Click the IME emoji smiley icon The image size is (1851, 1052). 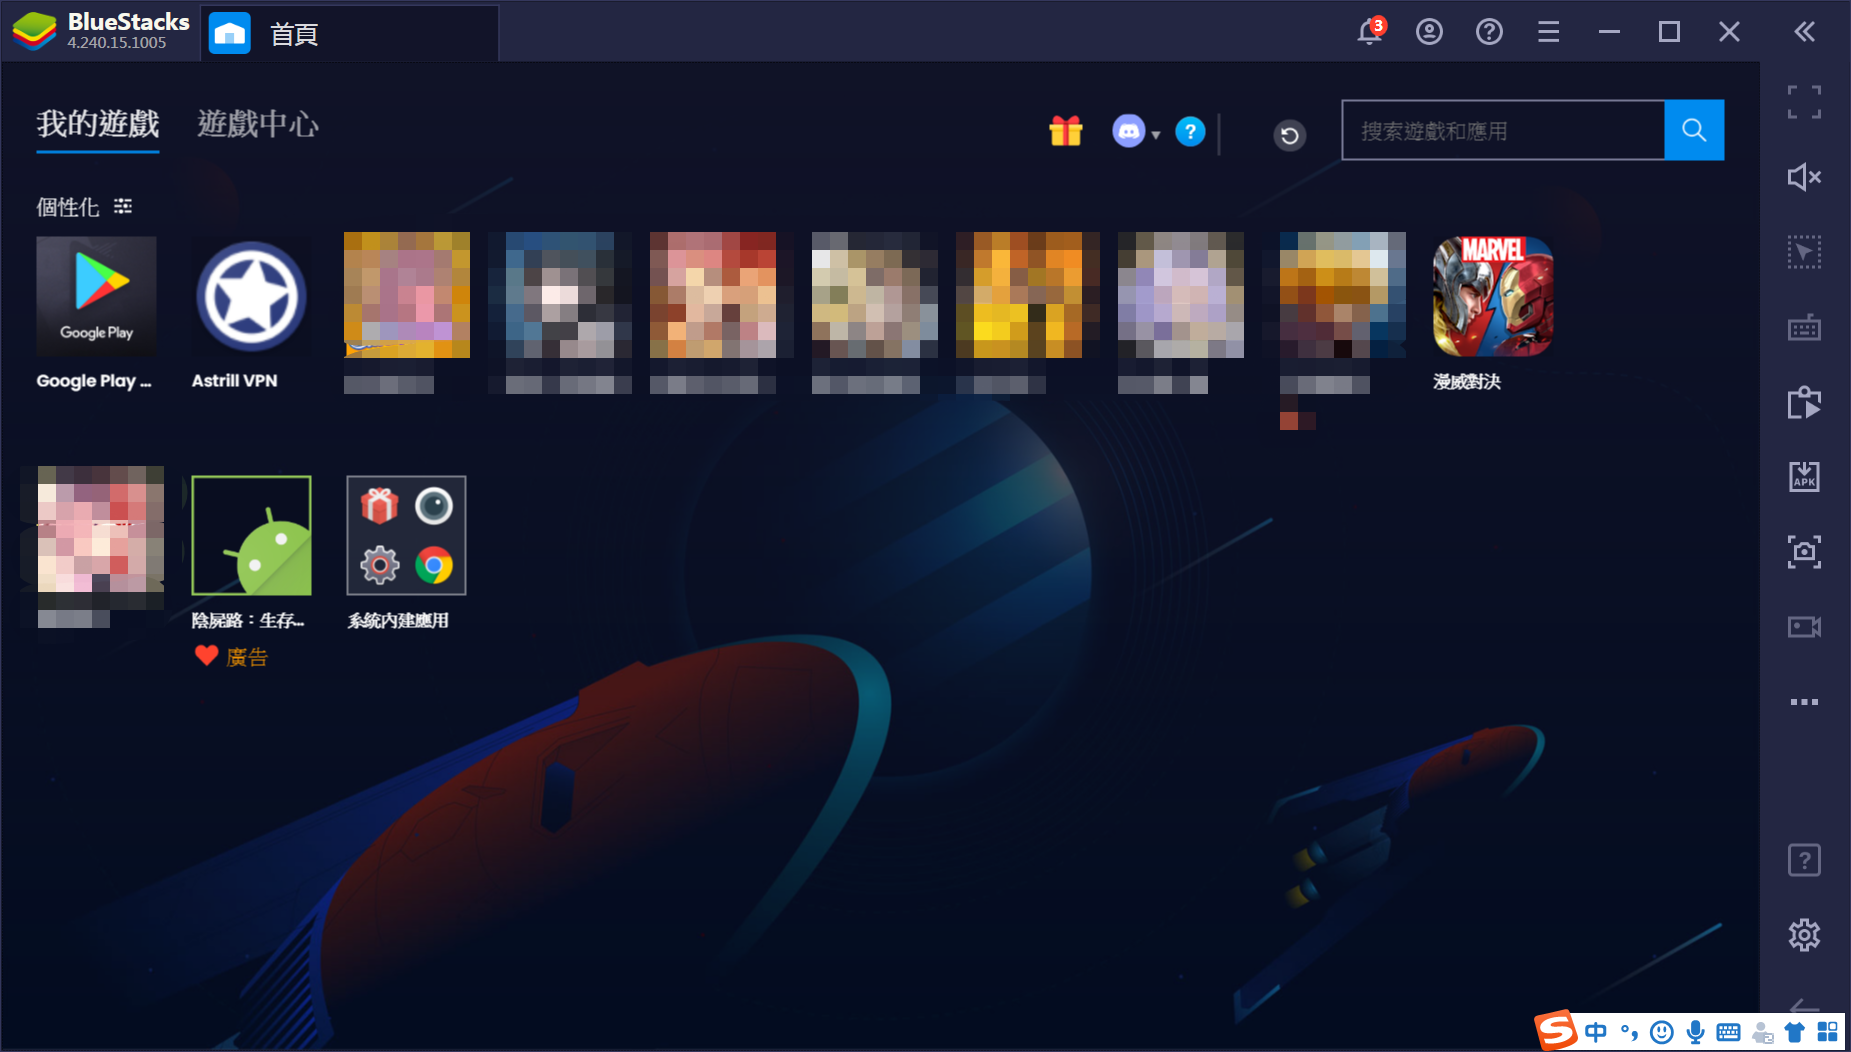click(x=1662, y=1032)
